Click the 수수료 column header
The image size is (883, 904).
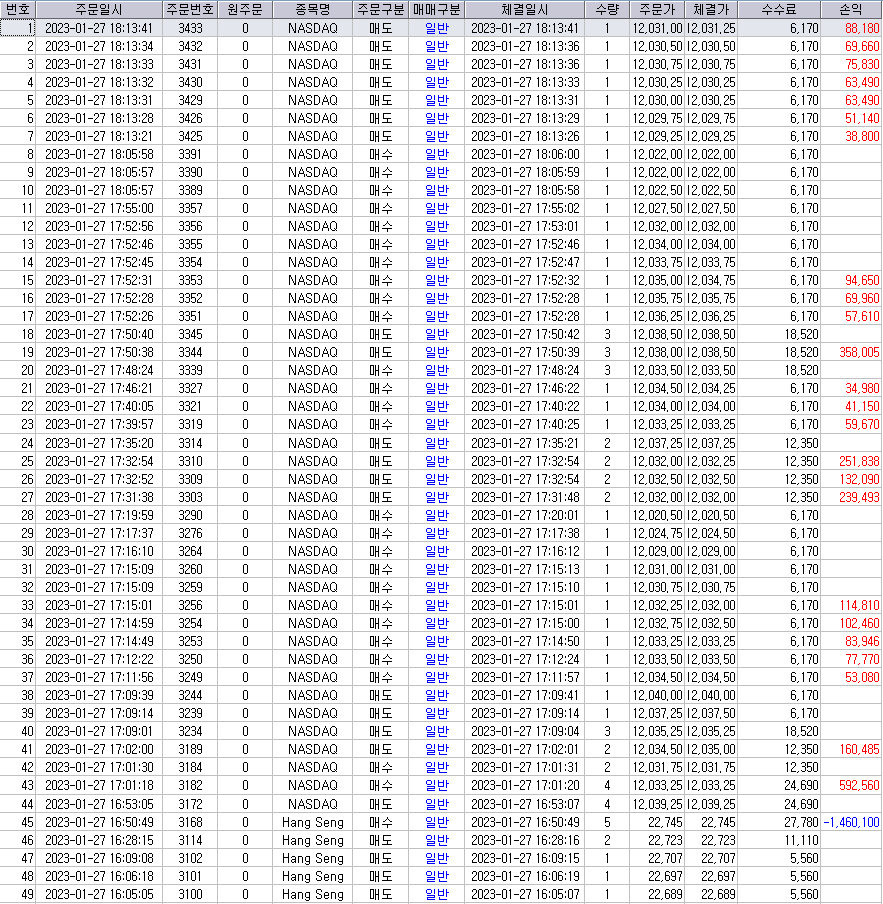(x=779, y=9)
